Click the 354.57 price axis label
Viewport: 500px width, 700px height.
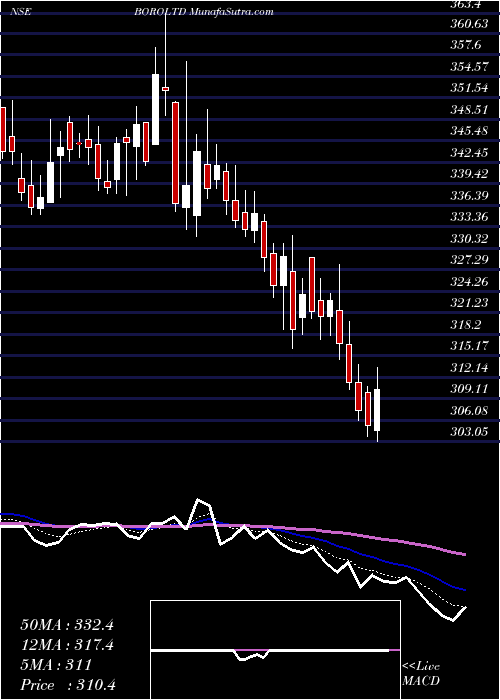click(469, 67)
